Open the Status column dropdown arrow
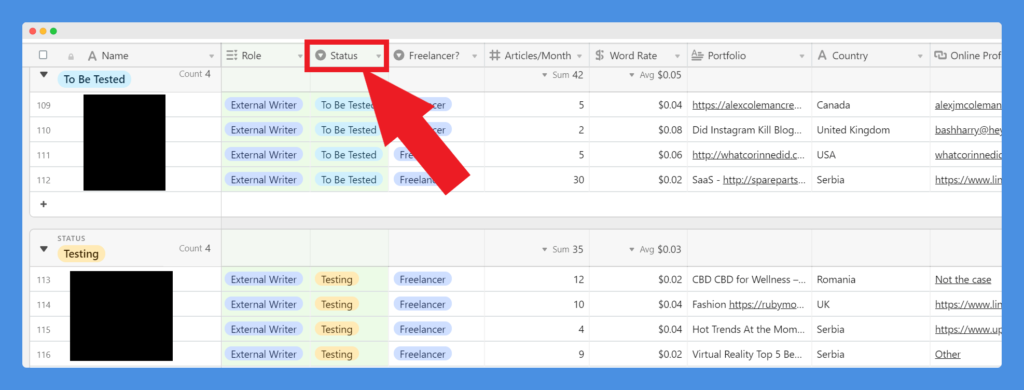1024x390 pixels. coord(378,56)
